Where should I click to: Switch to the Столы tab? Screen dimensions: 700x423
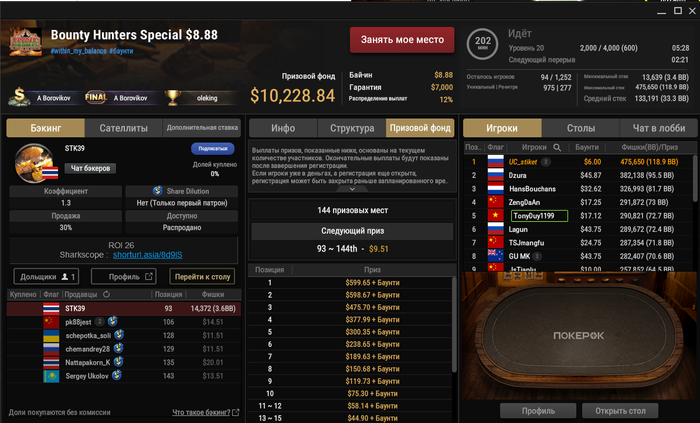click(581, 128)
